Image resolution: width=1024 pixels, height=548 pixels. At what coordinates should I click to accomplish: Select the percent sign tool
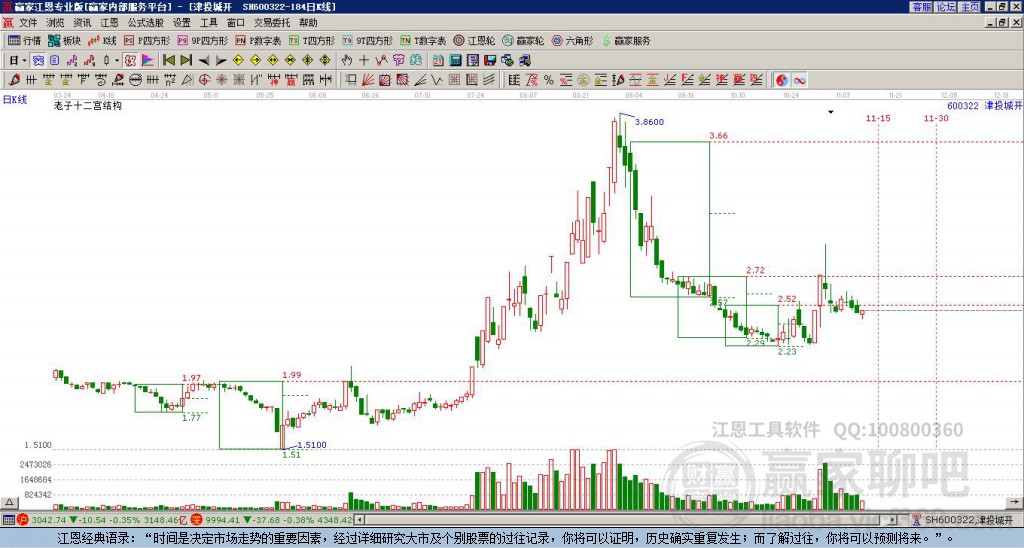tap(549, 80)
